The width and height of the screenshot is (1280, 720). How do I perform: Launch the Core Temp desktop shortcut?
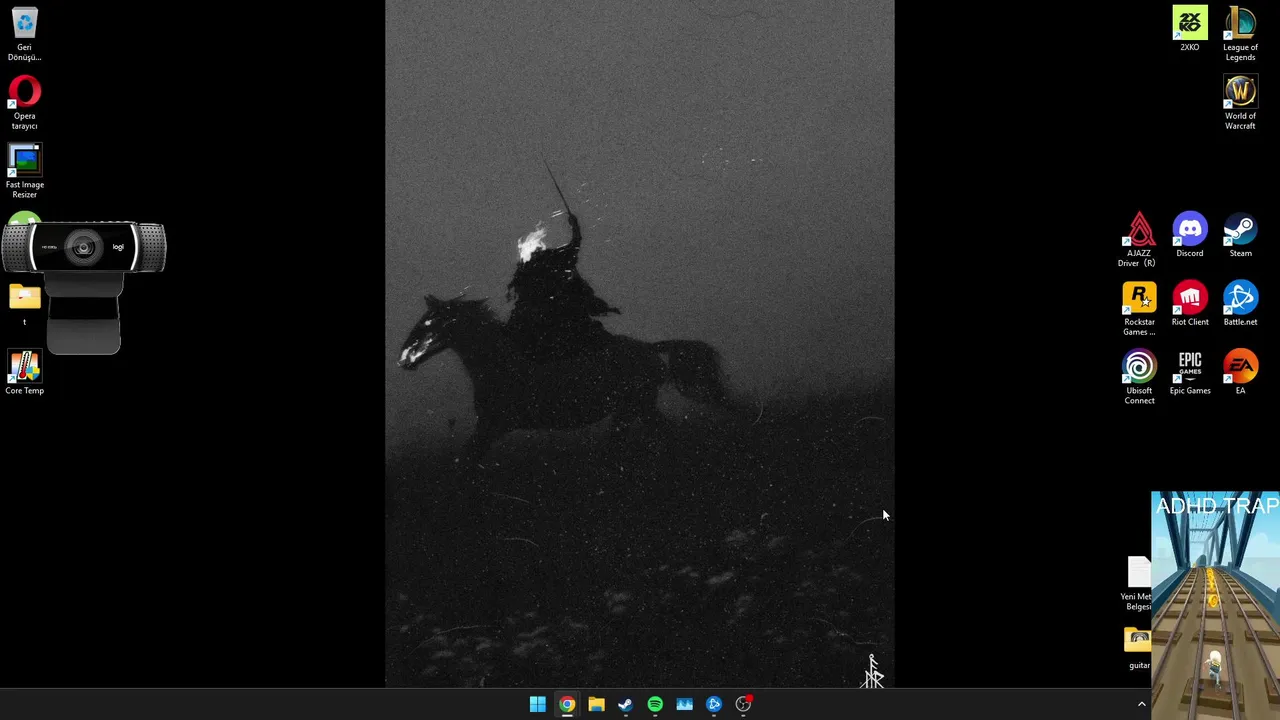point(24,373)
